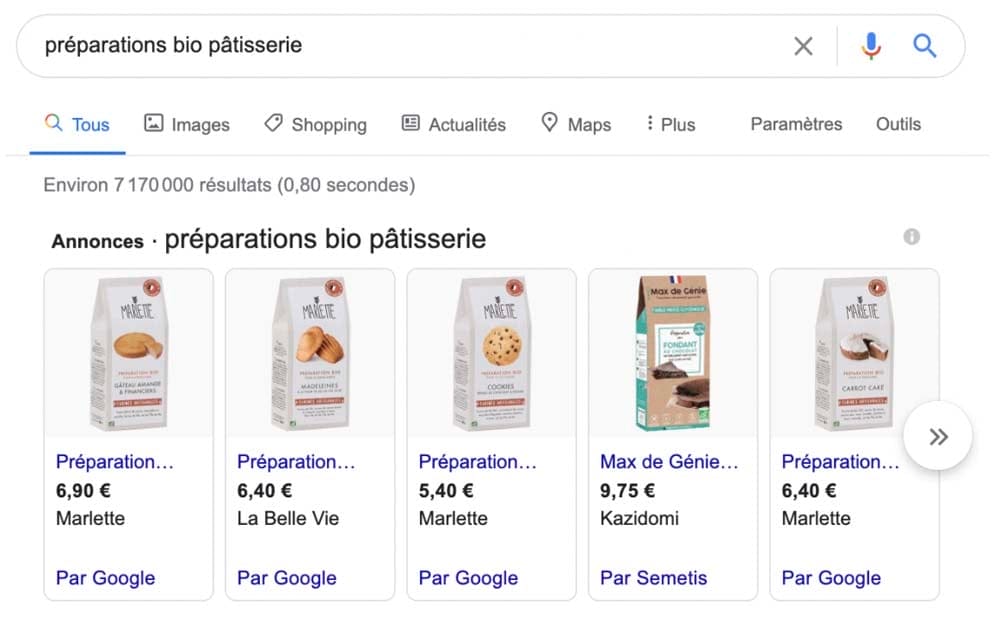
Task: Click the info icon next to the ads
Action: tap(911, 237)
